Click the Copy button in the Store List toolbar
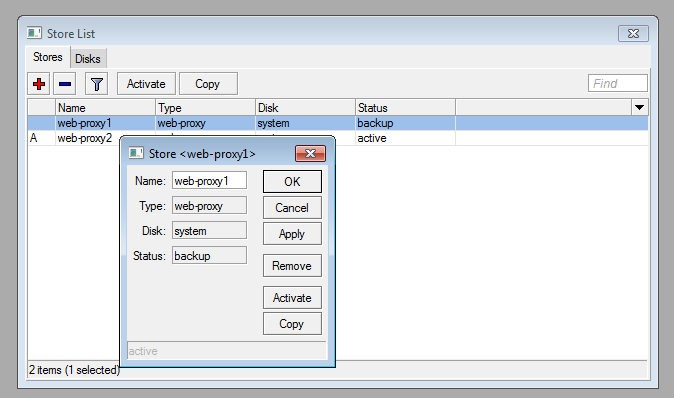This screenshot has width=674, height=398. (x=208, y=84)
